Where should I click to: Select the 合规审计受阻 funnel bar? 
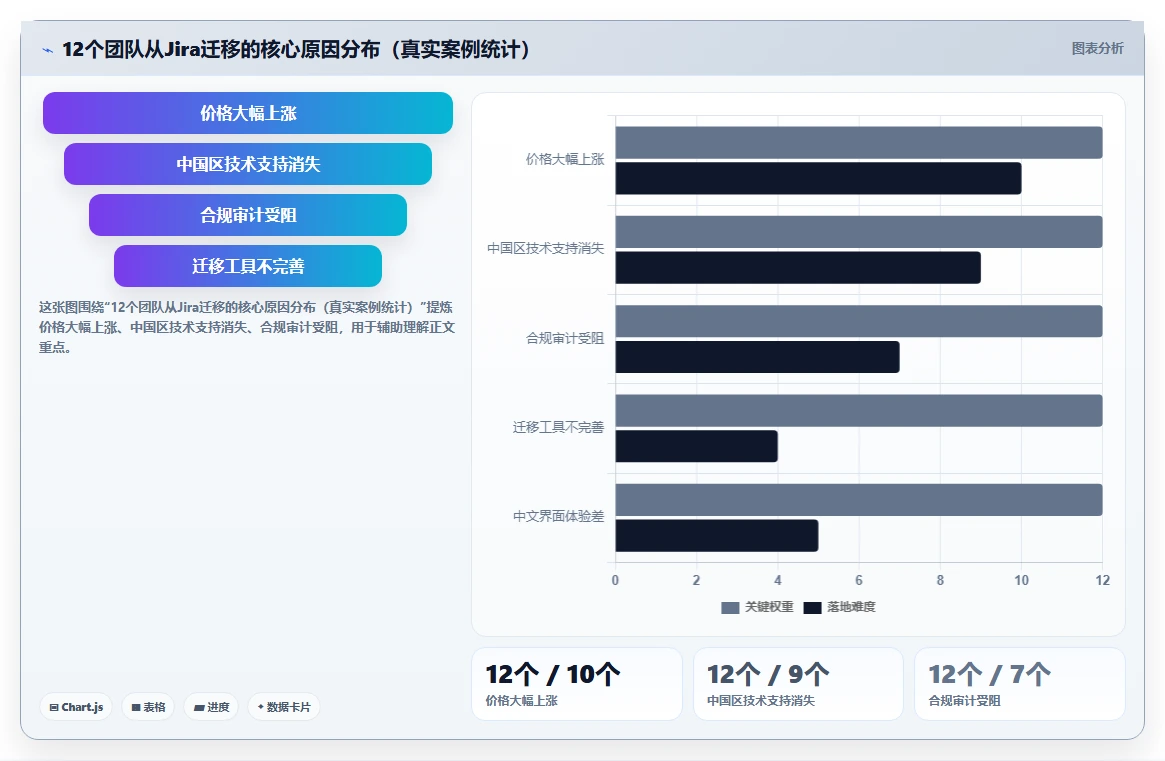(247, 215)
